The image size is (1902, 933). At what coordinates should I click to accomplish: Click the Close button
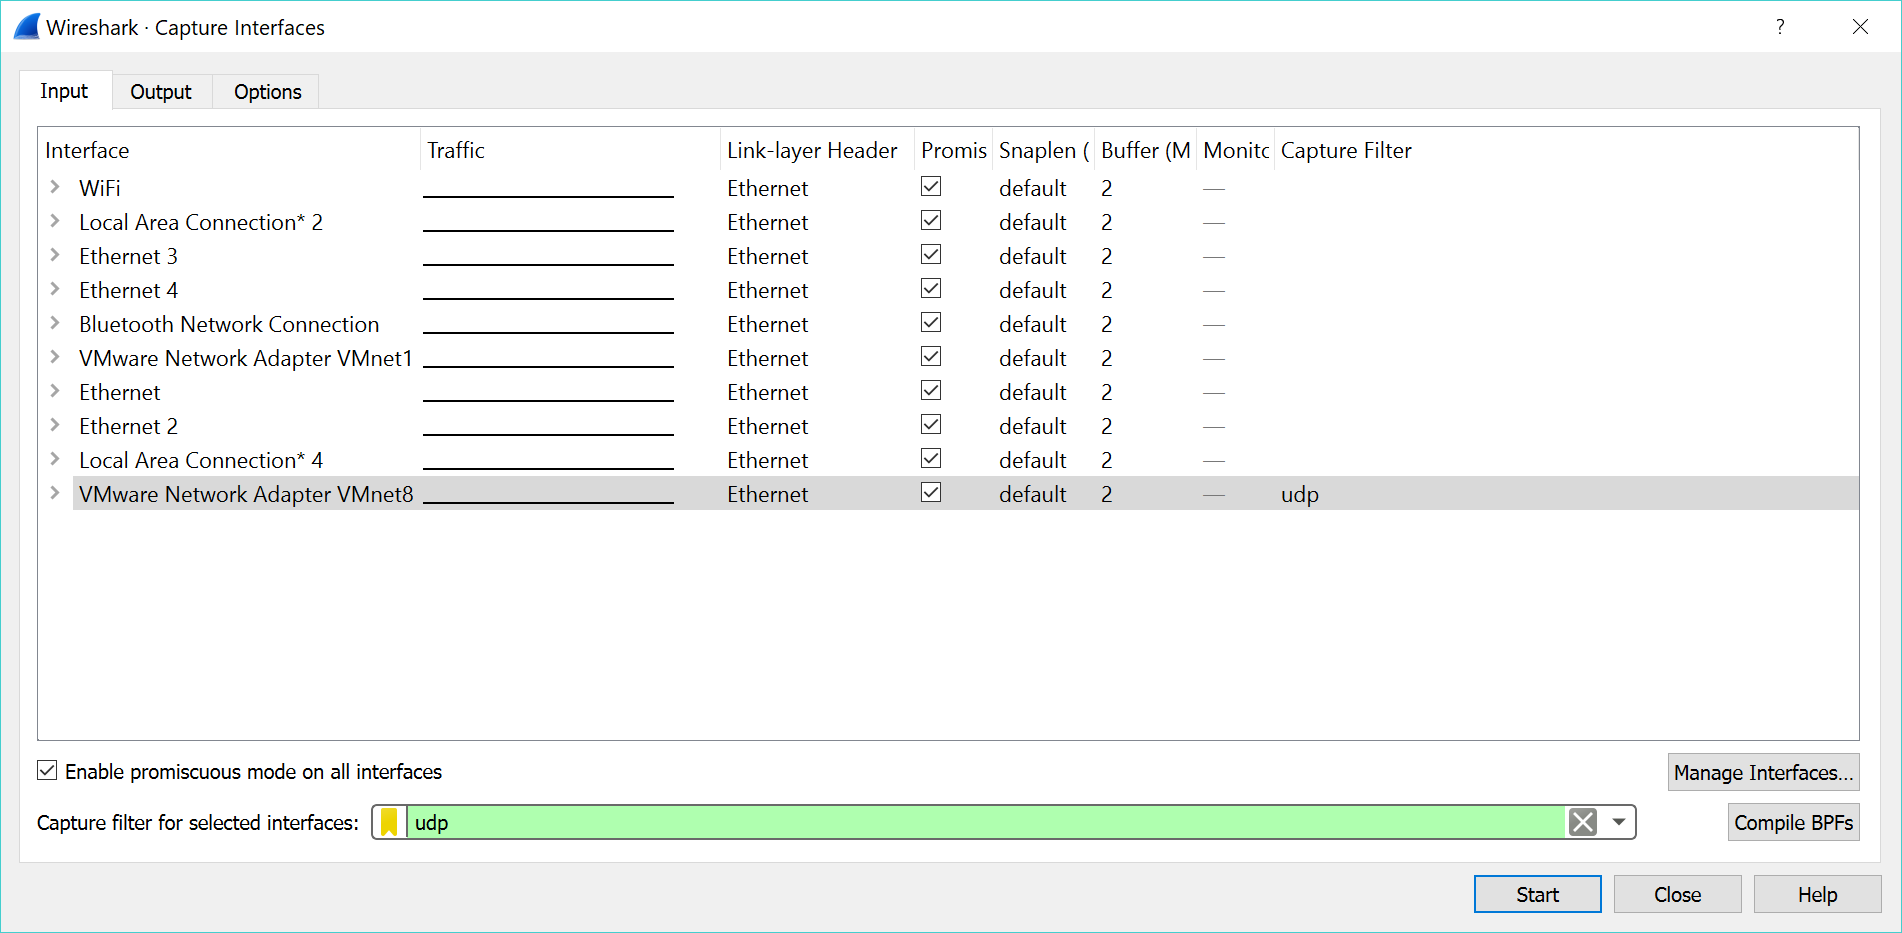pyautogui.click(x=1677, y=894)
